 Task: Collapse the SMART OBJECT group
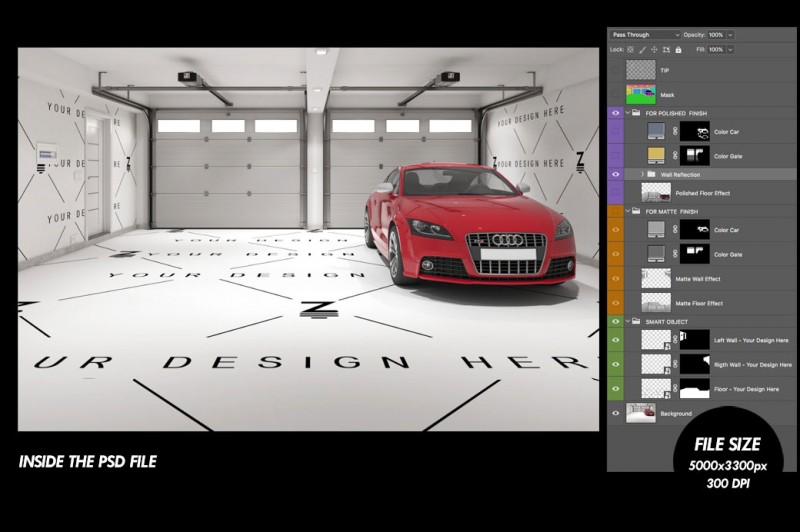coord(628,321)
